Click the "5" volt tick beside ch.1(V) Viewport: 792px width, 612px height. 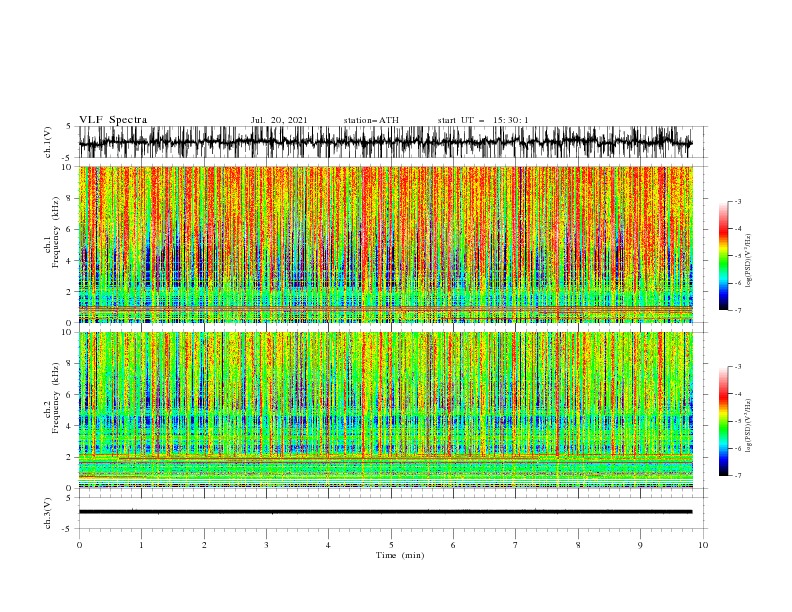[x=69, y=126]
